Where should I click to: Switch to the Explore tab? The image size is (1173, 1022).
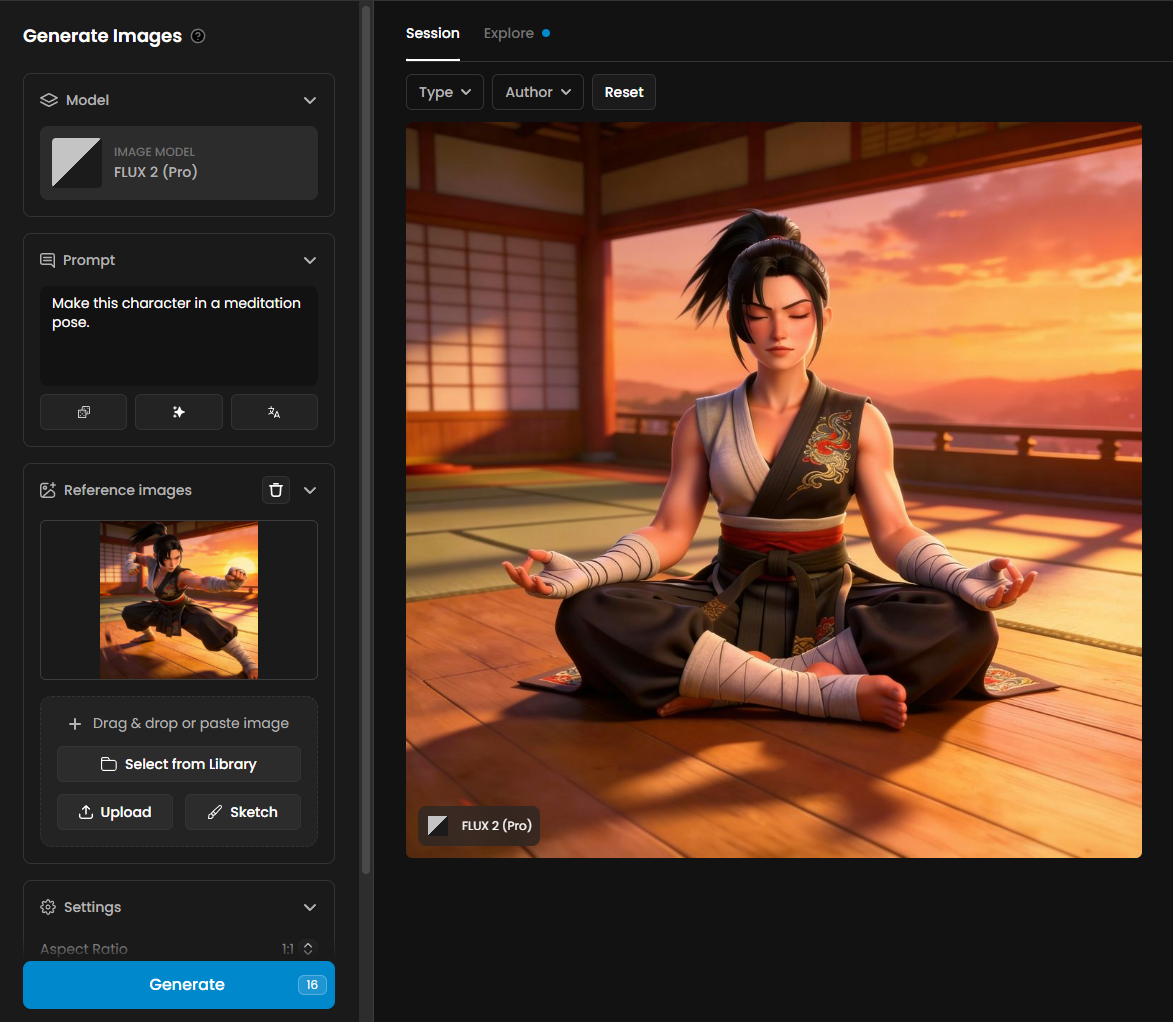click(509, 33)
